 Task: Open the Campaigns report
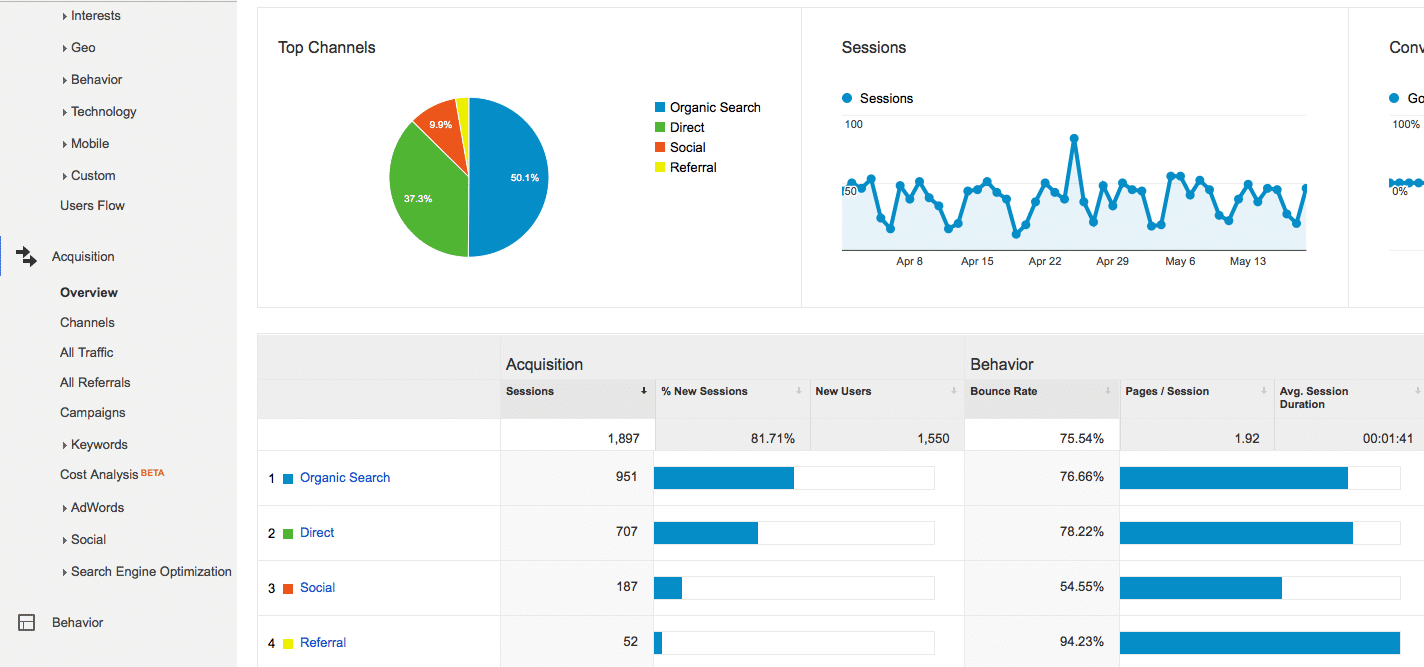pos(93,413)
